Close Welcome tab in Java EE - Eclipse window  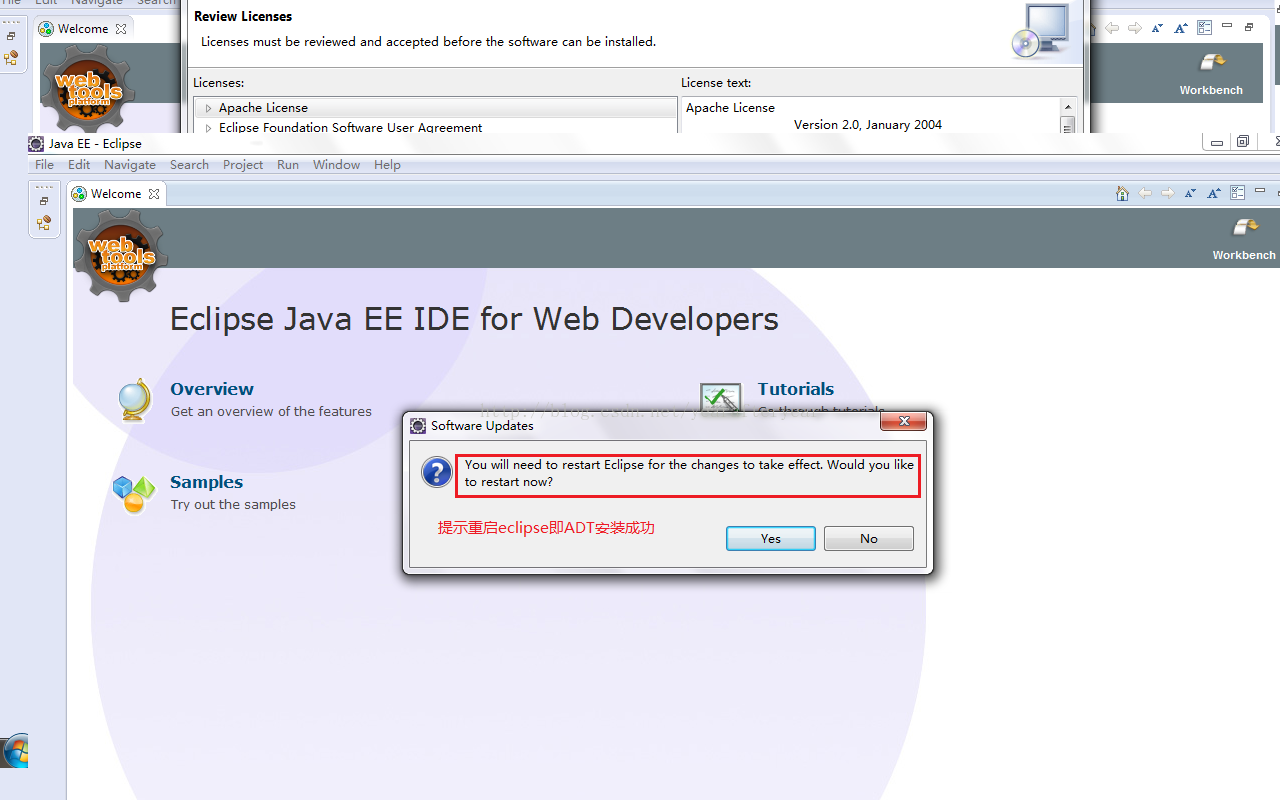[154, 194]
